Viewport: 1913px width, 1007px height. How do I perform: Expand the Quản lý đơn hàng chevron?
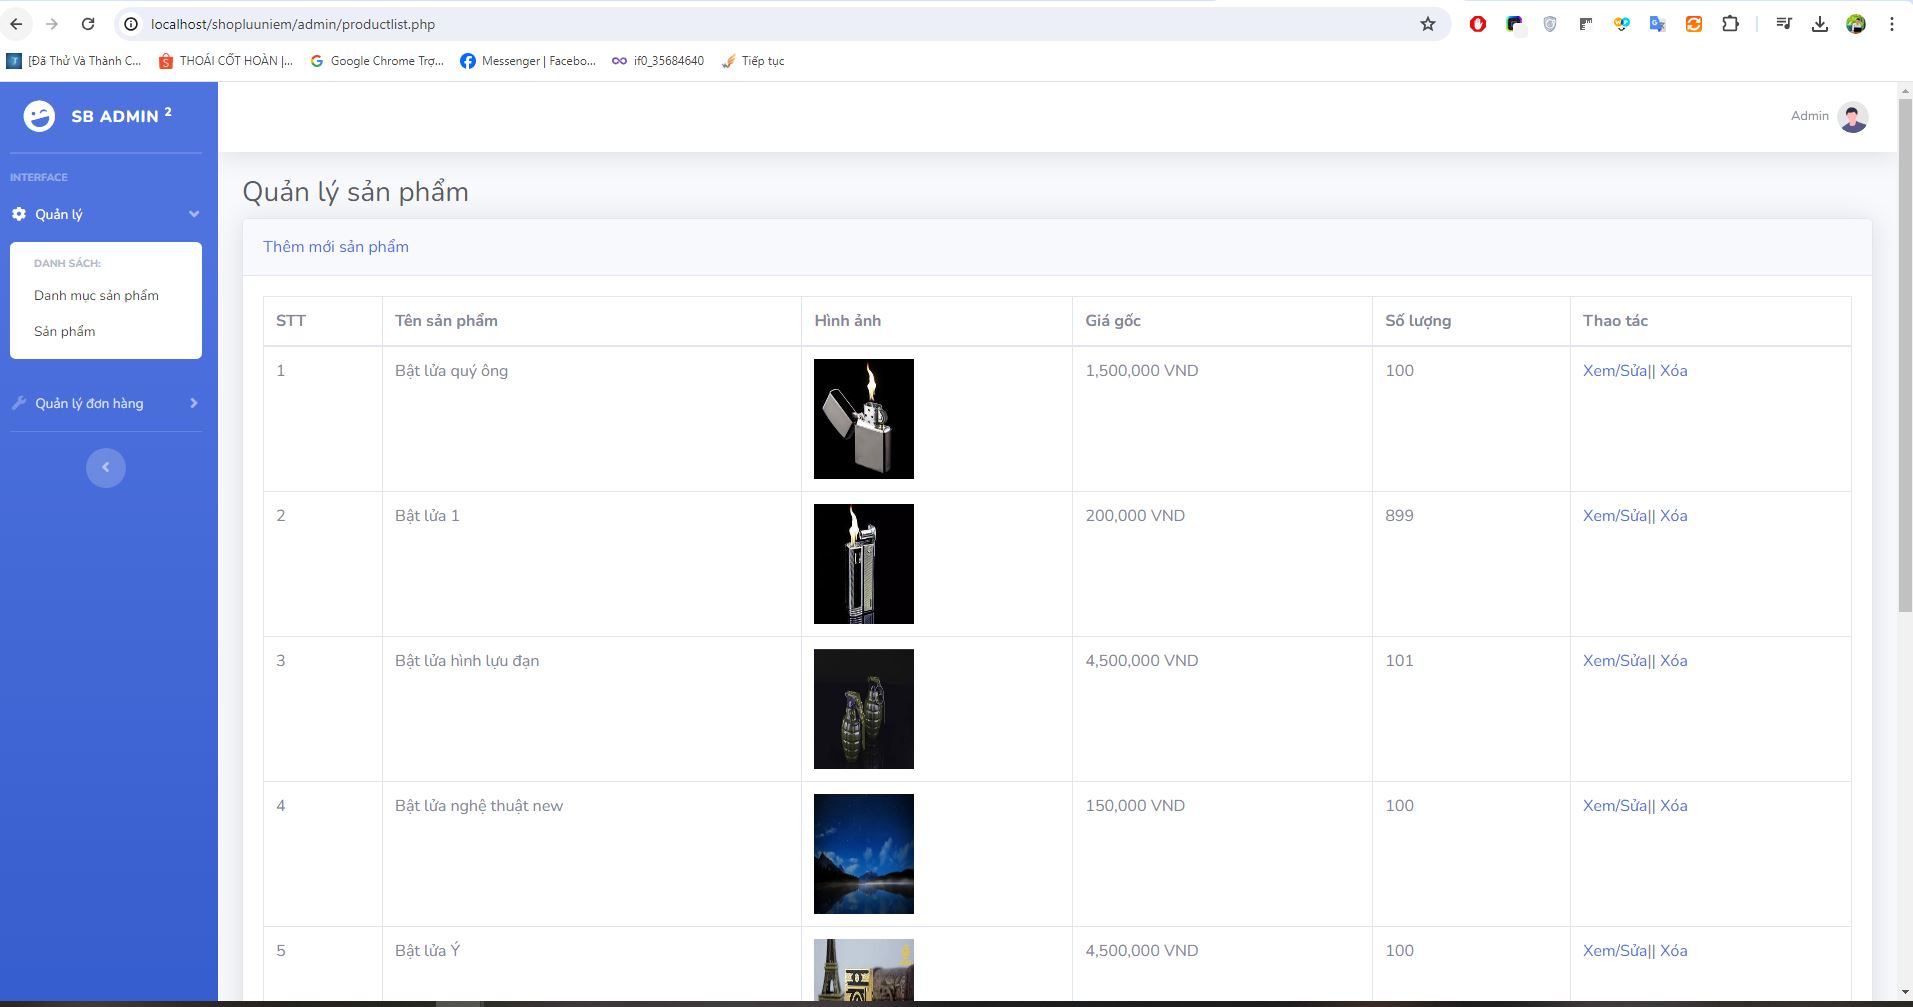pos(194,403)
